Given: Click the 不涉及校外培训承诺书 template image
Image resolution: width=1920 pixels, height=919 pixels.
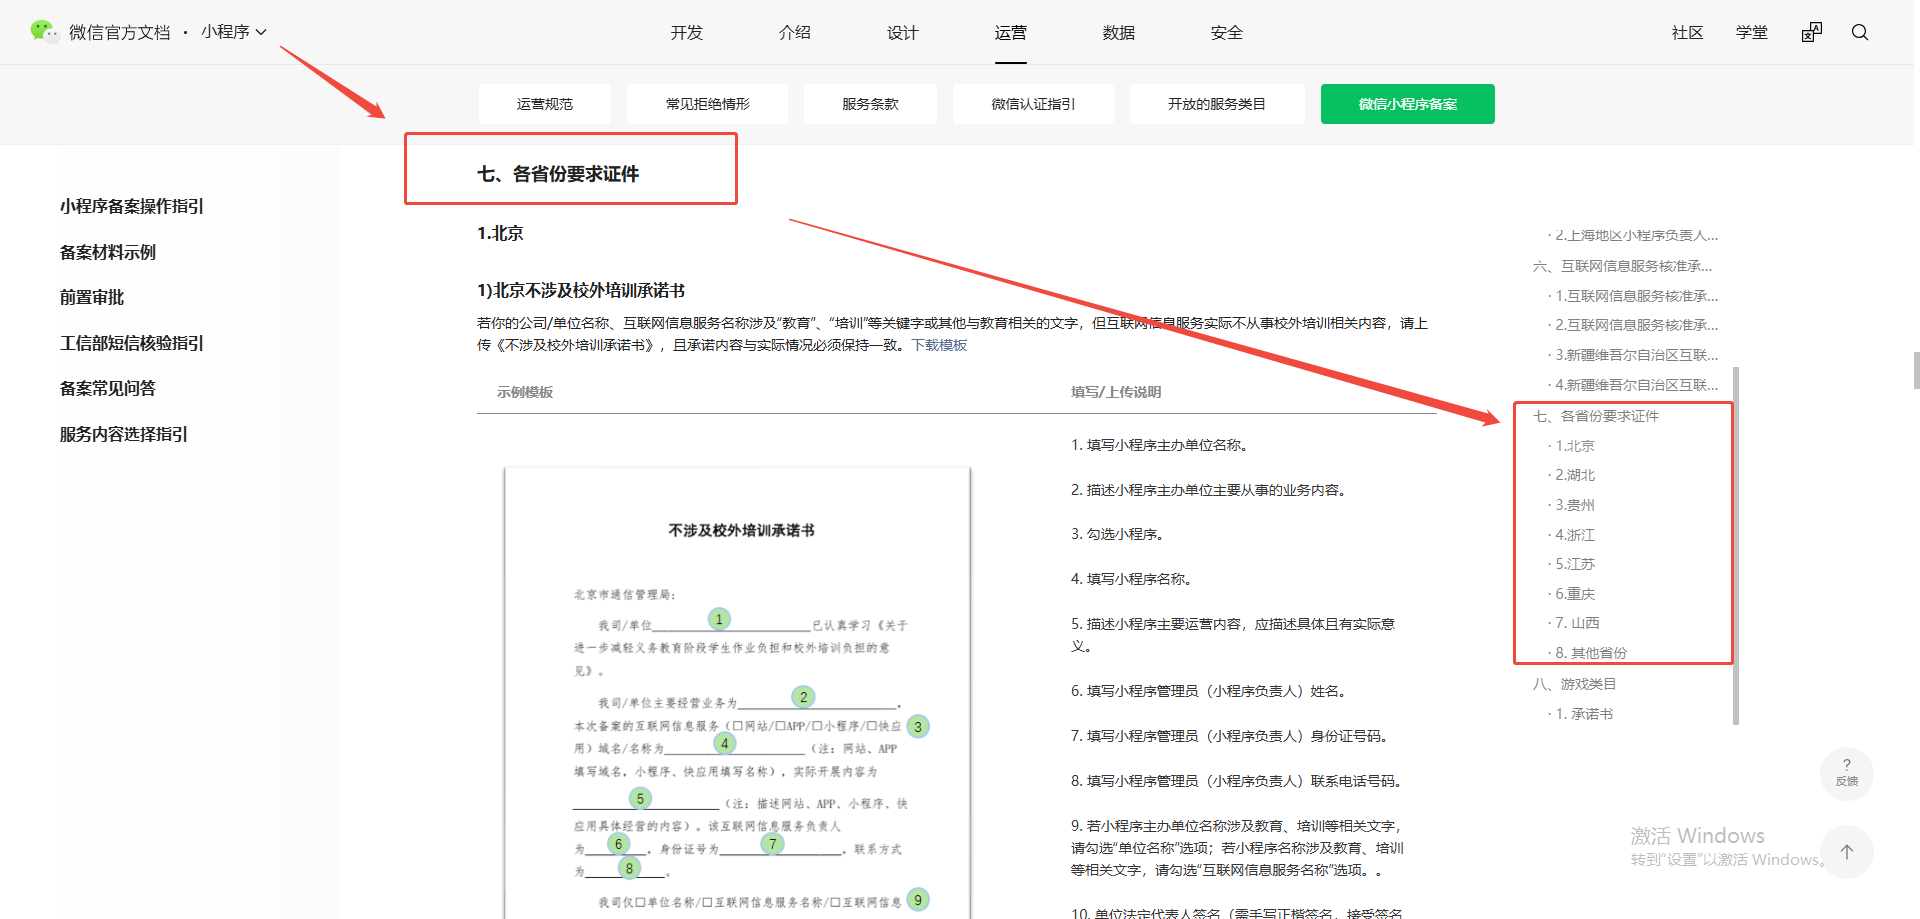Looking at the screenshot, I should click(x=738, y=690).
